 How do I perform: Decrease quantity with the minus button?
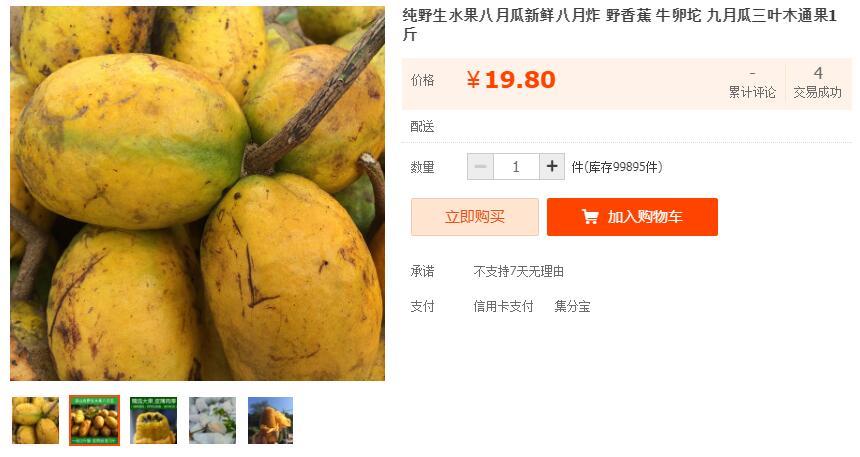(x=480, y=166)
